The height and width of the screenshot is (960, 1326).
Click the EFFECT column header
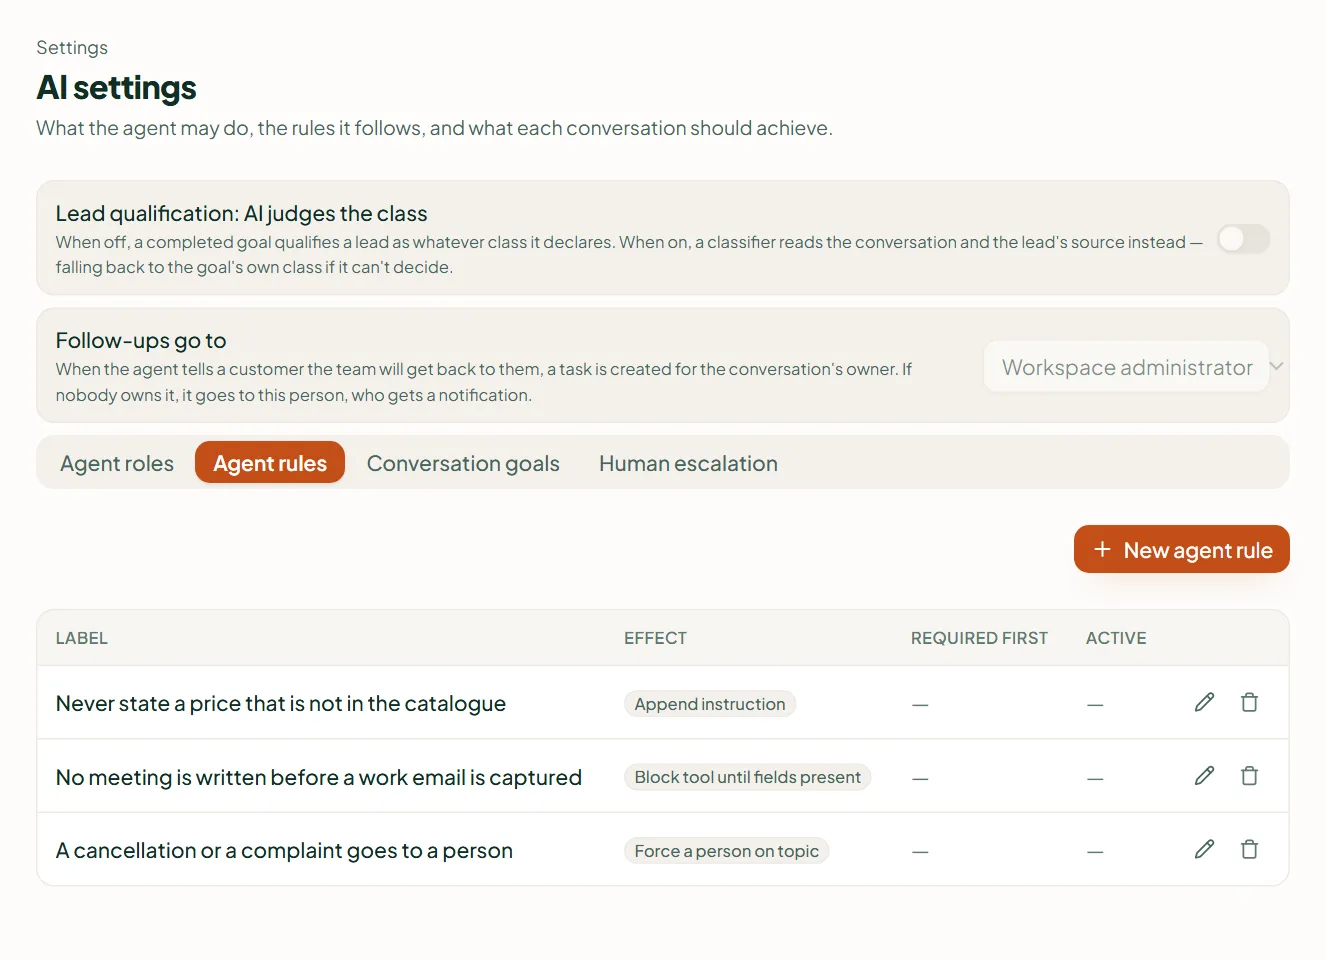[655, 638]
